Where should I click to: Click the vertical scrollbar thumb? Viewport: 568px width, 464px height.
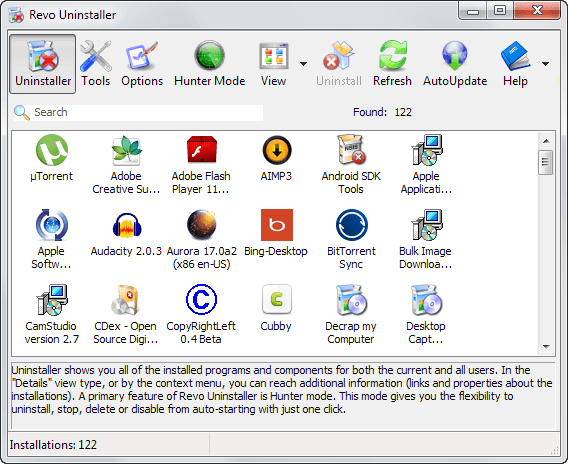pyautogui.click(x=546, y=162)
